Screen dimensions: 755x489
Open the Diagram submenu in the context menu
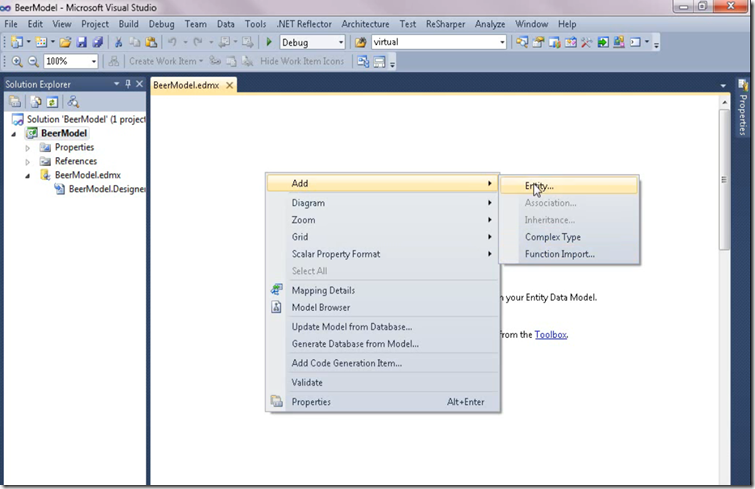[x=382, y=203]
